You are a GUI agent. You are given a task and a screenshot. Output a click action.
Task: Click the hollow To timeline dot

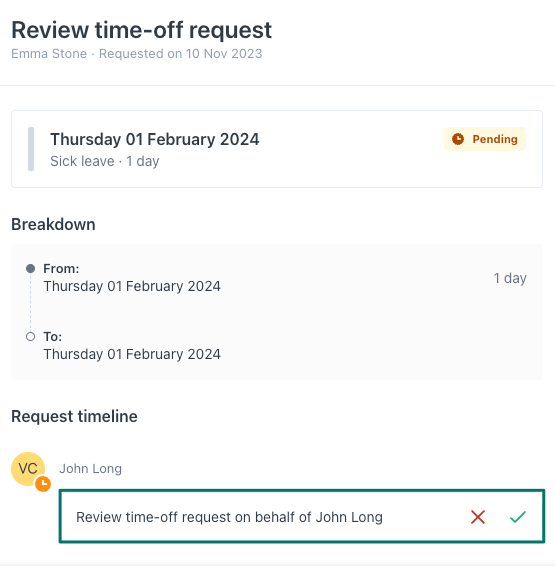click(x=31, y=337)
